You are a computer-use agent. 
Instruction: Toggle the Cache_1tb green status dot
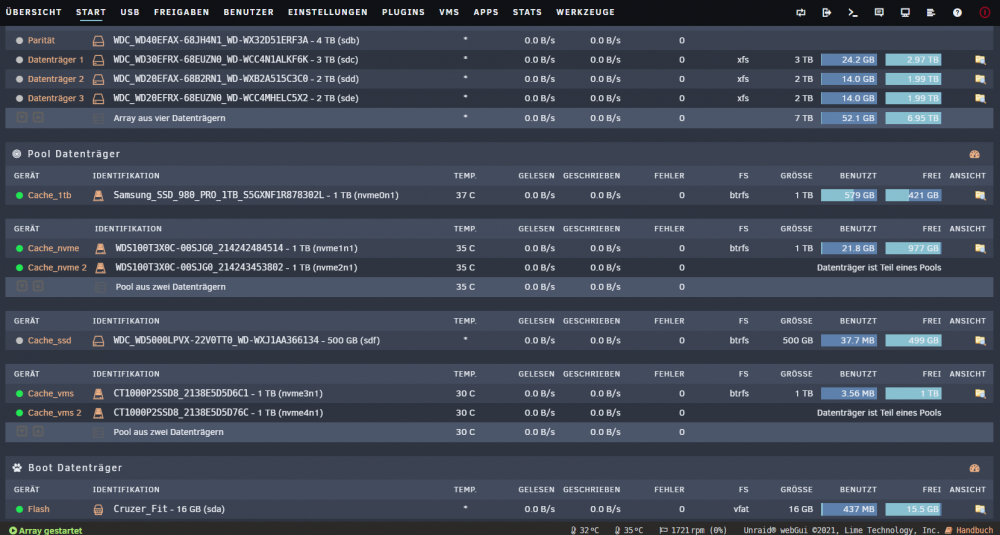pyautogui.click(x=19, y=195)
